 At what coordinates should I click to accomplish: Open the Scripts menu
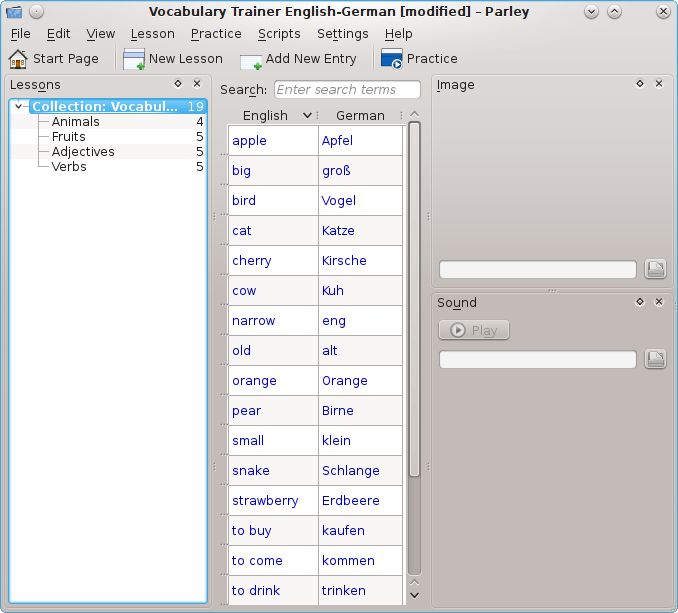tap(279, 33)
